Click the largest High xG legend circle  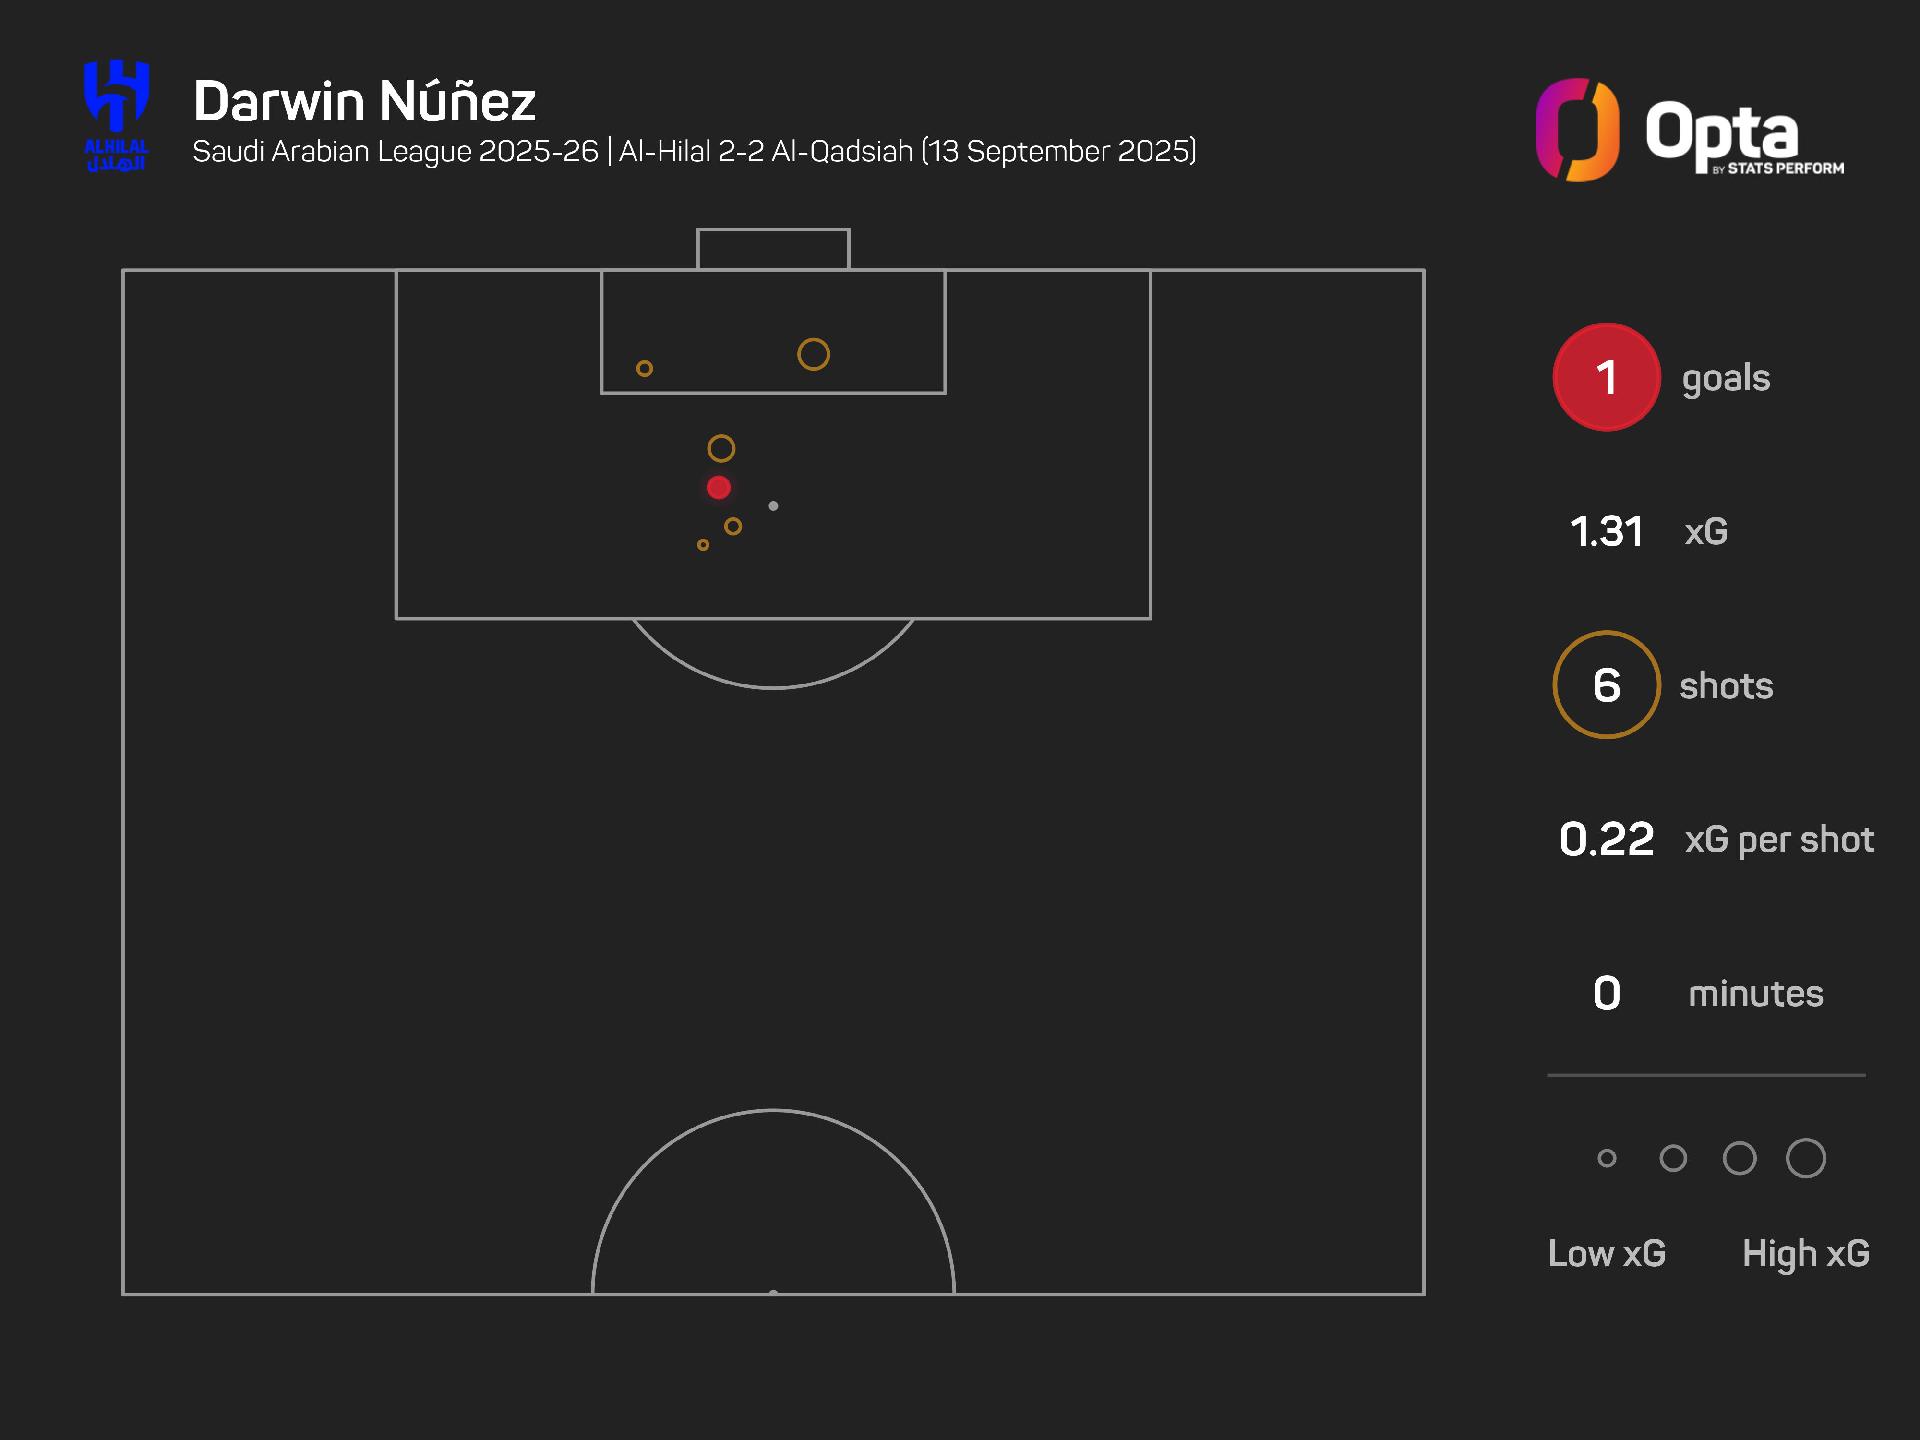click(x=1806, y=1158)
